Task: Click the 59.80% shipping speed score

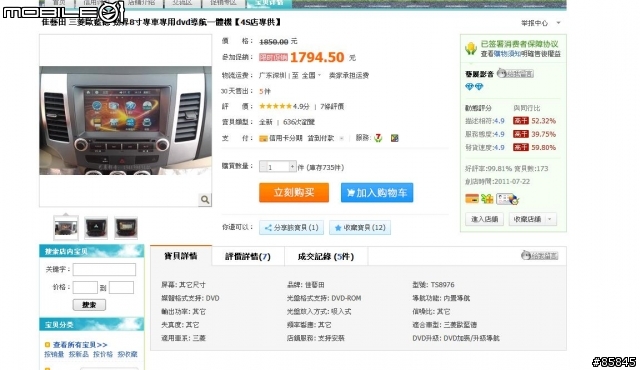Action: [x=543, y=147]
